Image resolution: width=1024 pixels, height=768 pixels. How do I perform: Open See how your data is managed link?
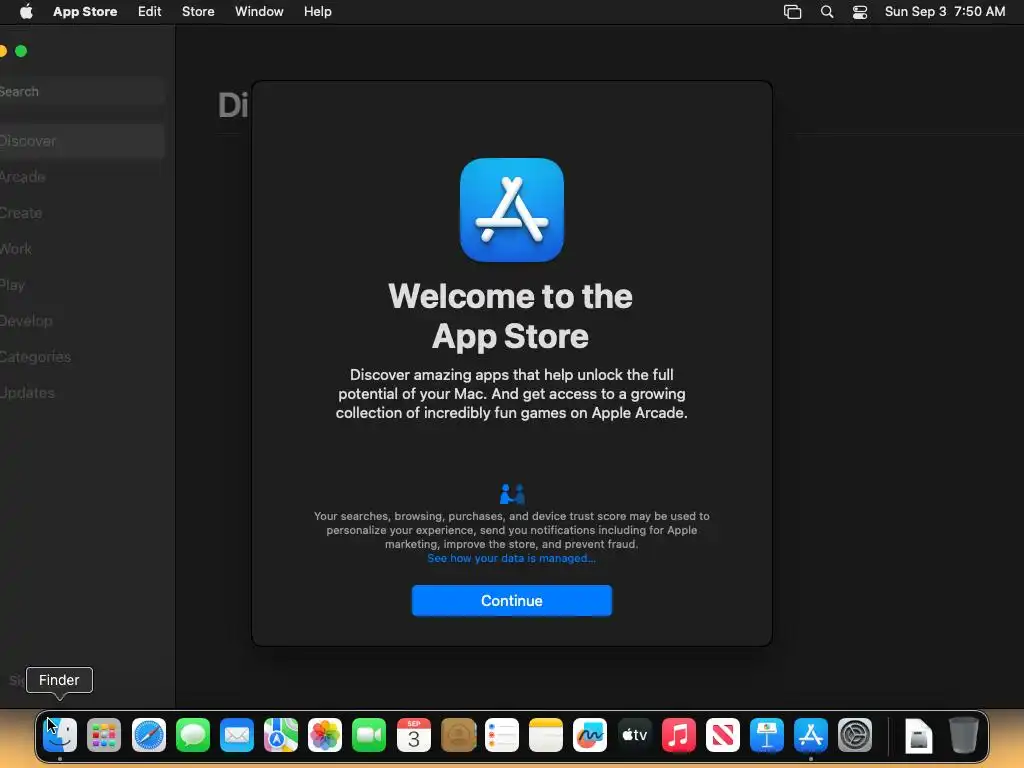(511, 558)
